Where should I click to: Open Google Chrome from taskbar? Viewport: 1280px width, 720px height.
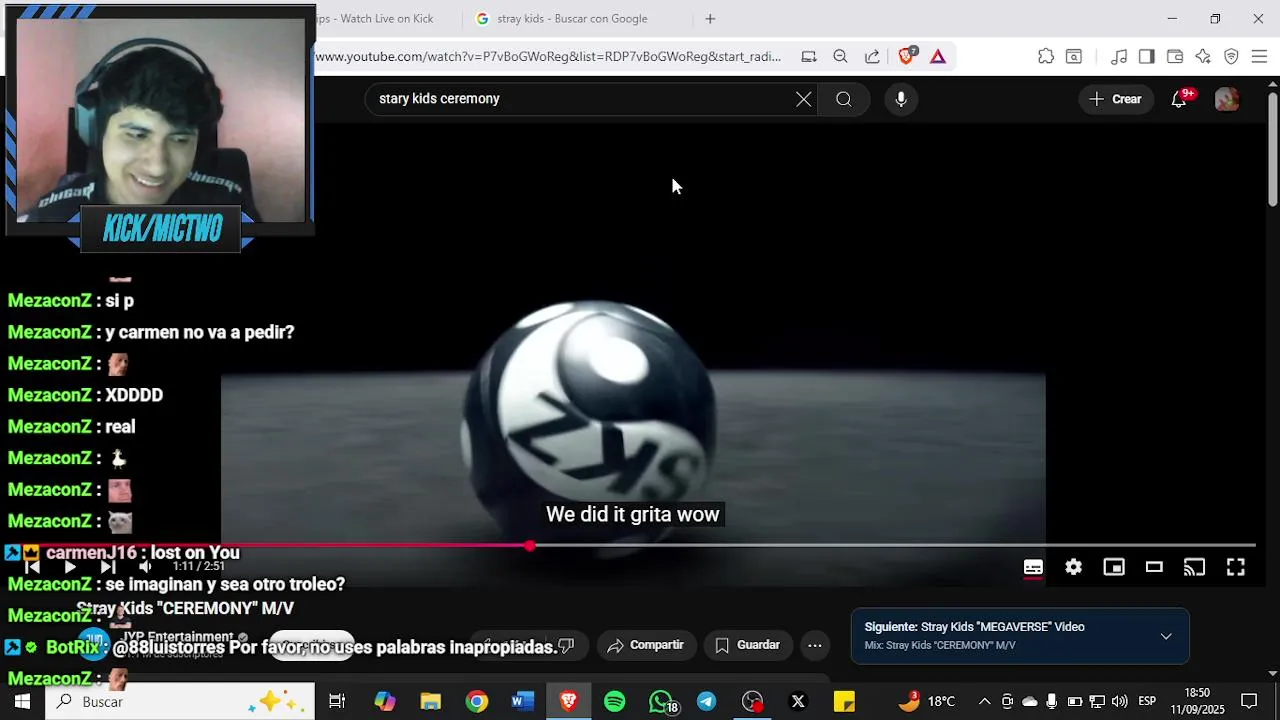pos(477,701)
